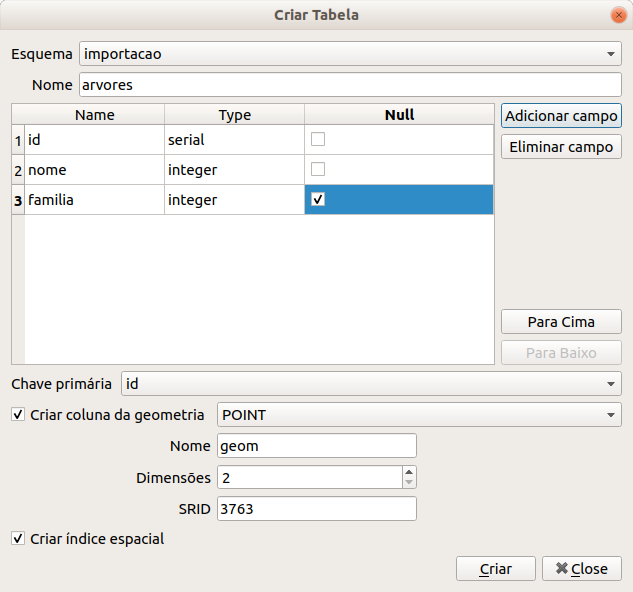Open the POINT geometry type dropdown
The height and width of the screenshot is (592, 633).
pos(418,414)
